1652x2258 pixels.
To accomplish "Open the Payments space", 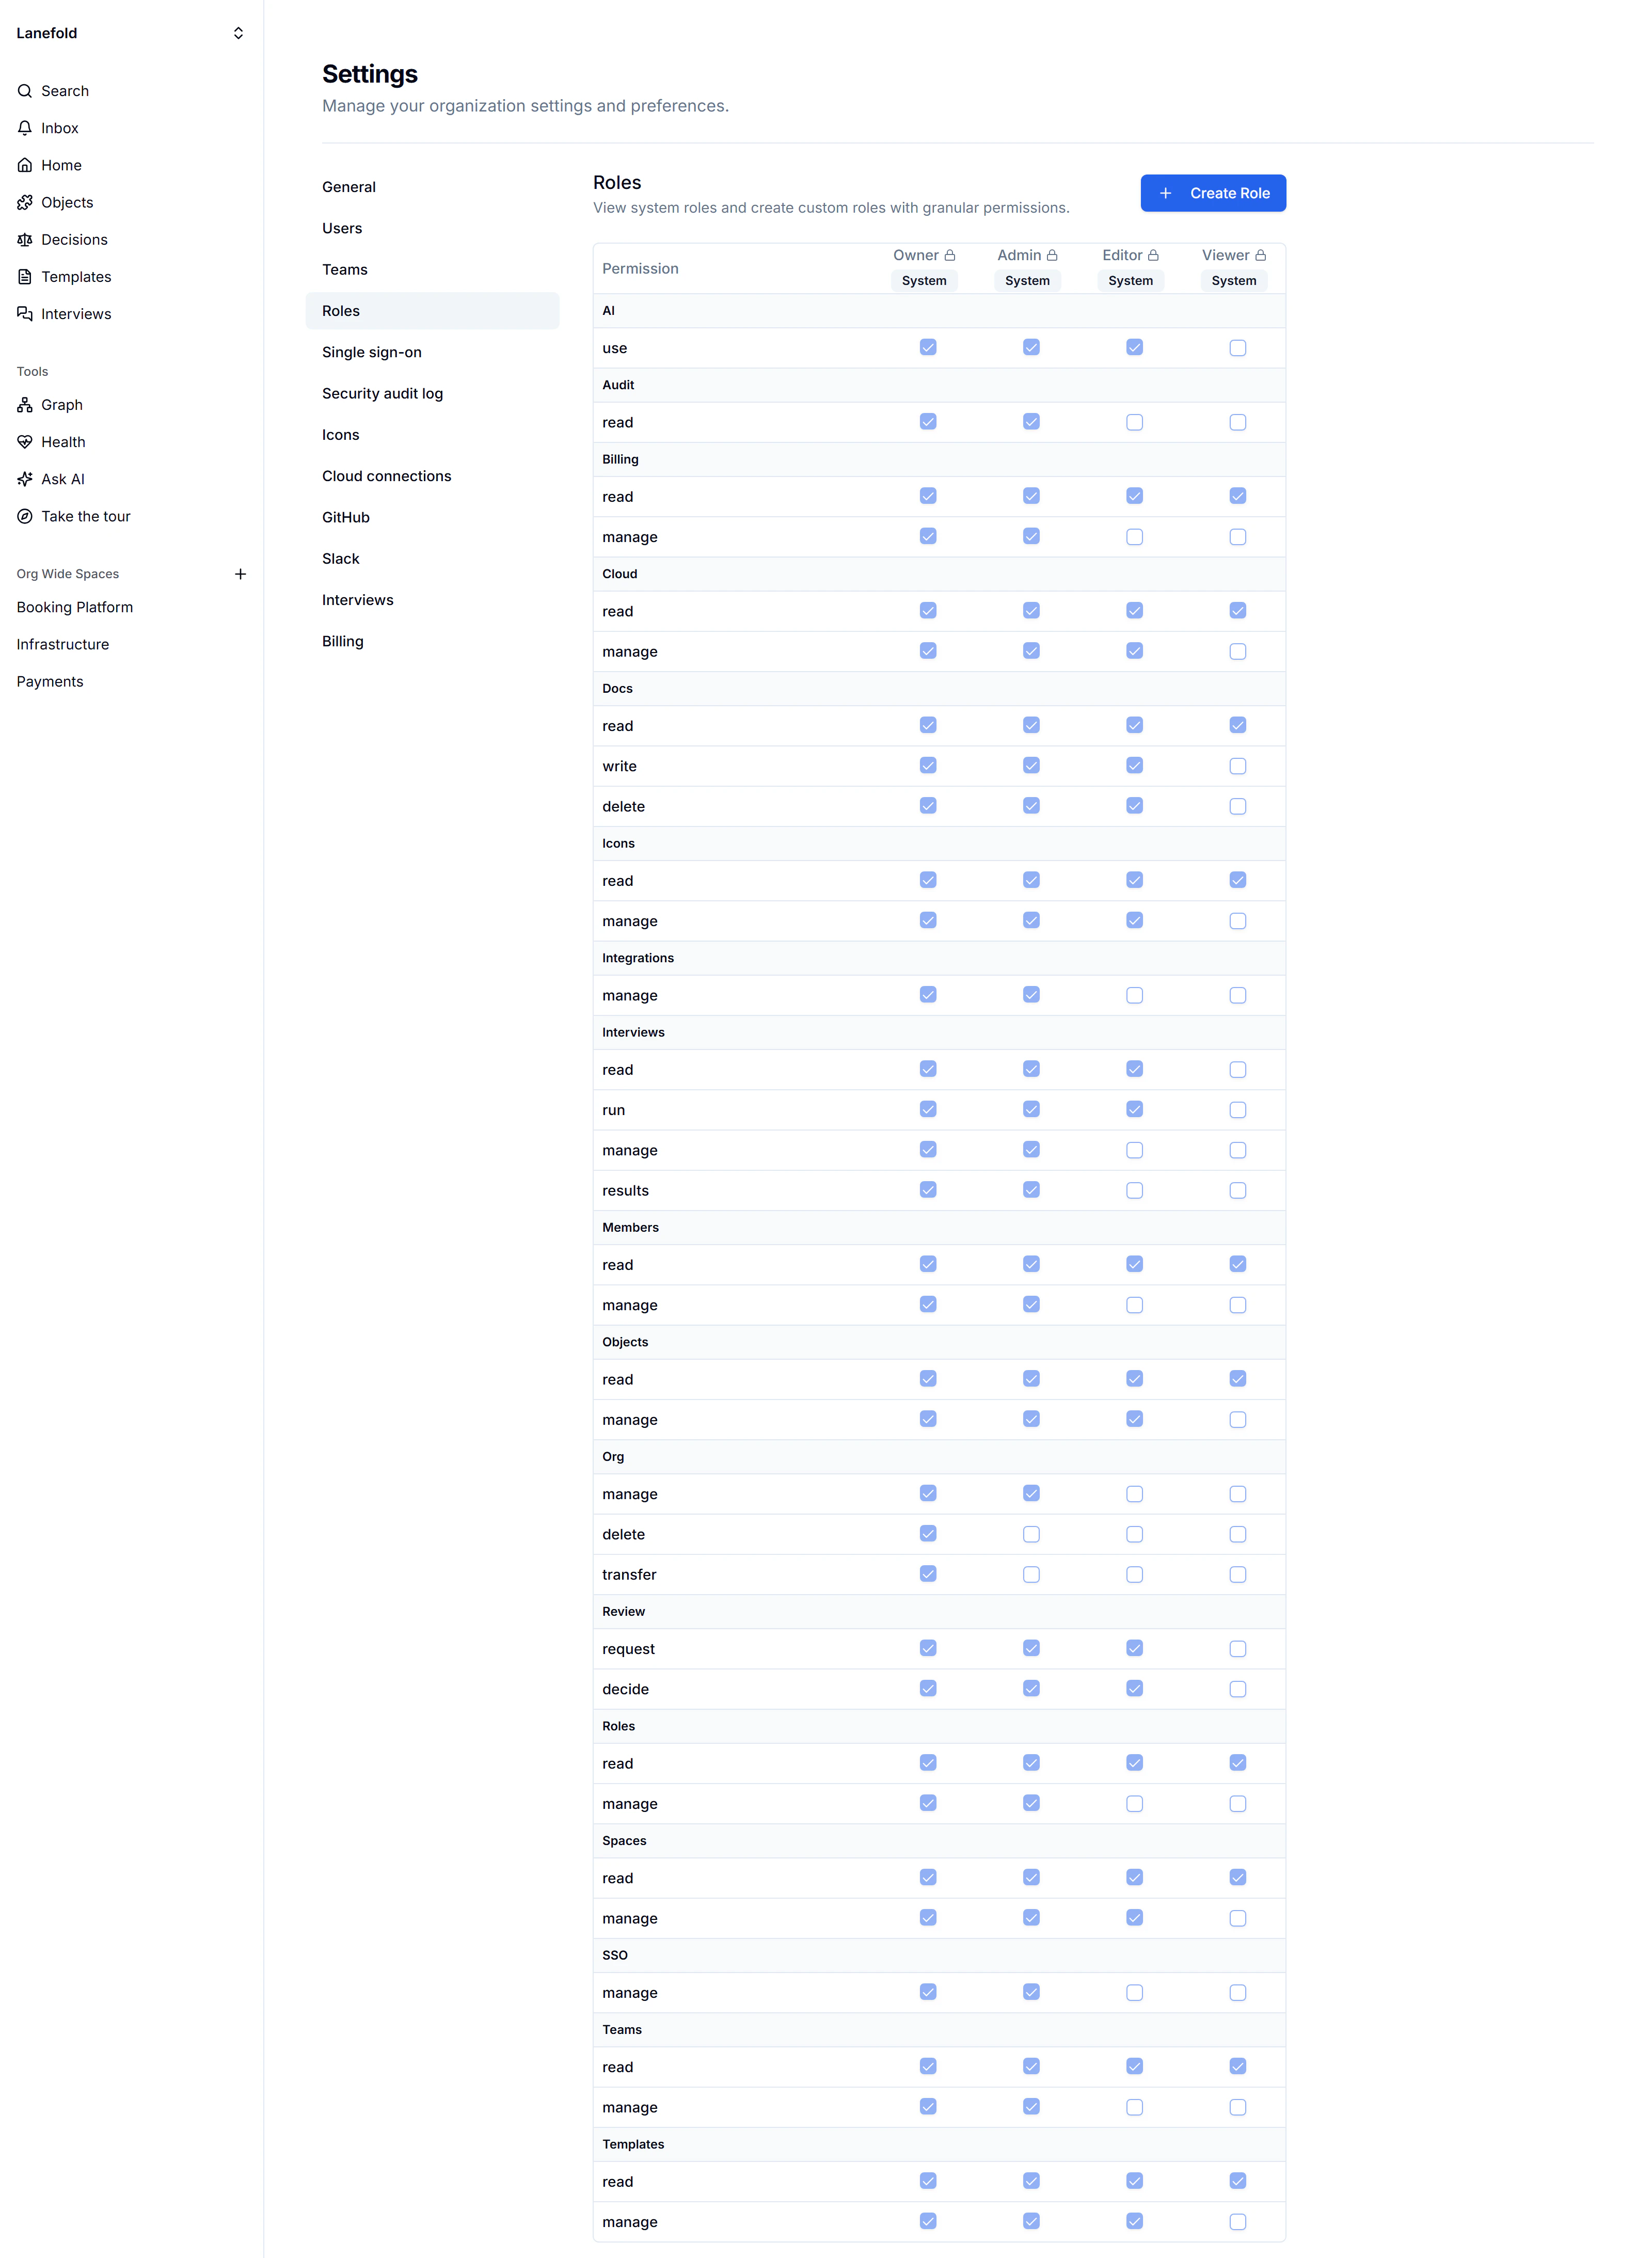I will [50, 682].
